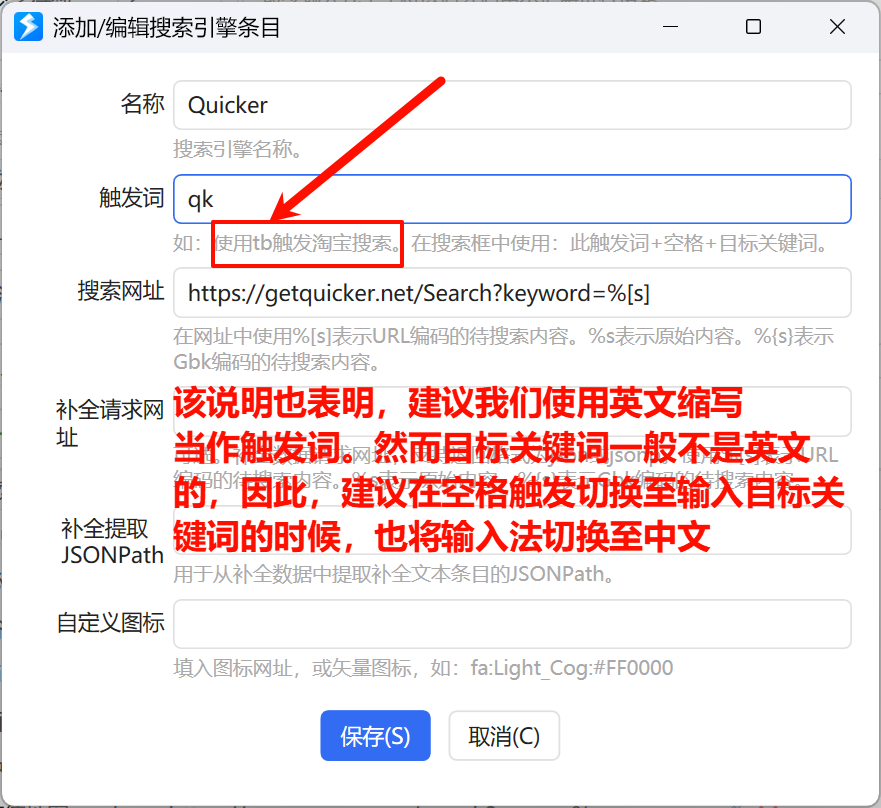
Task: Click the 补全请求网址 input field
Action: (x=512, y=412)
